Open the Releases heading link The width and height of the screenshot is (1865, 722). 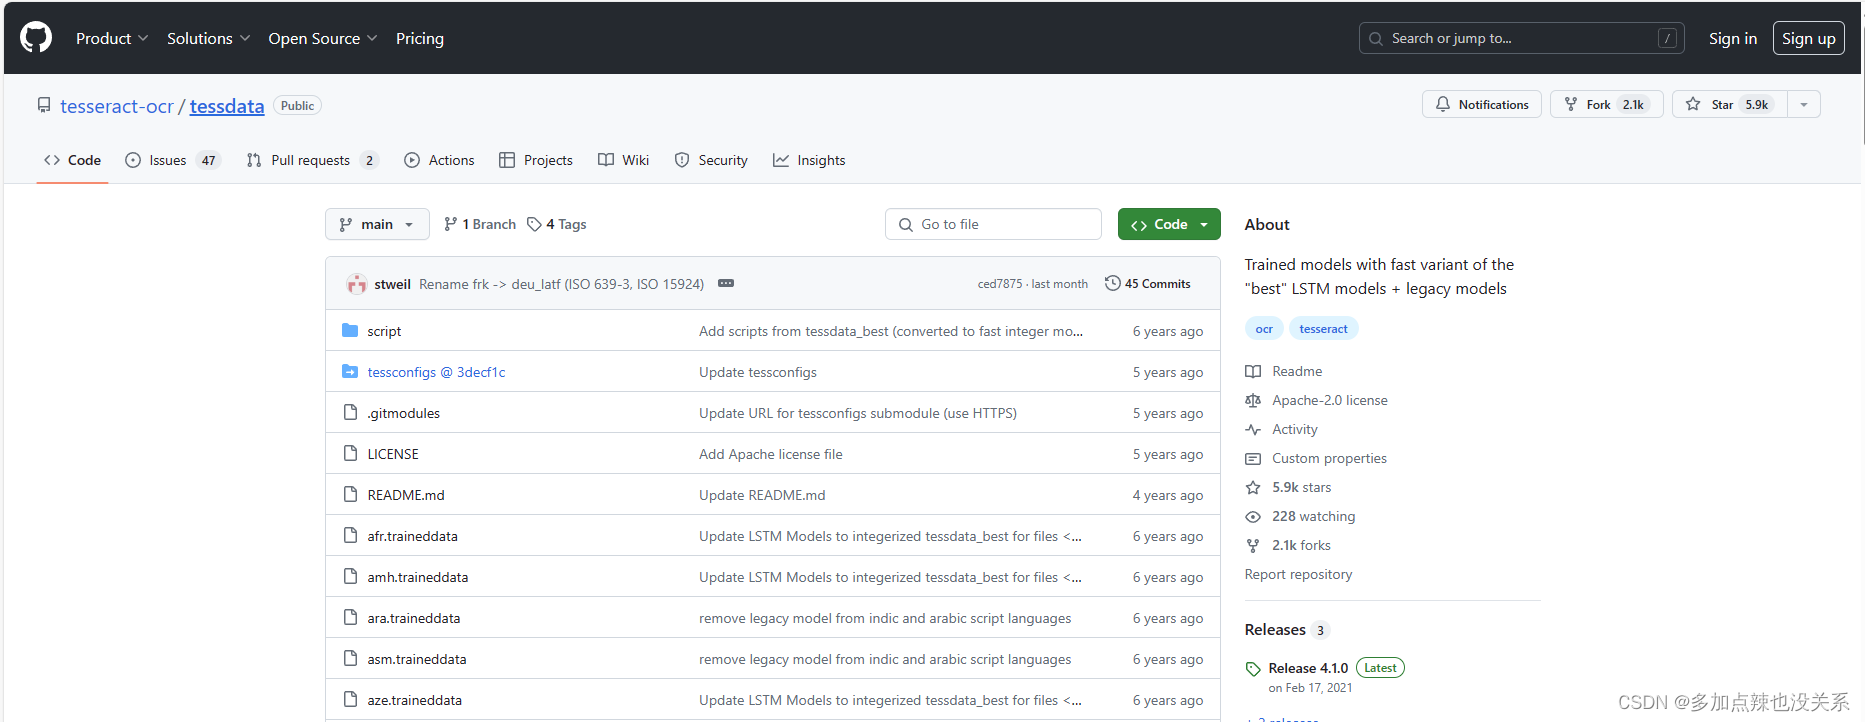coord(1286,629)
